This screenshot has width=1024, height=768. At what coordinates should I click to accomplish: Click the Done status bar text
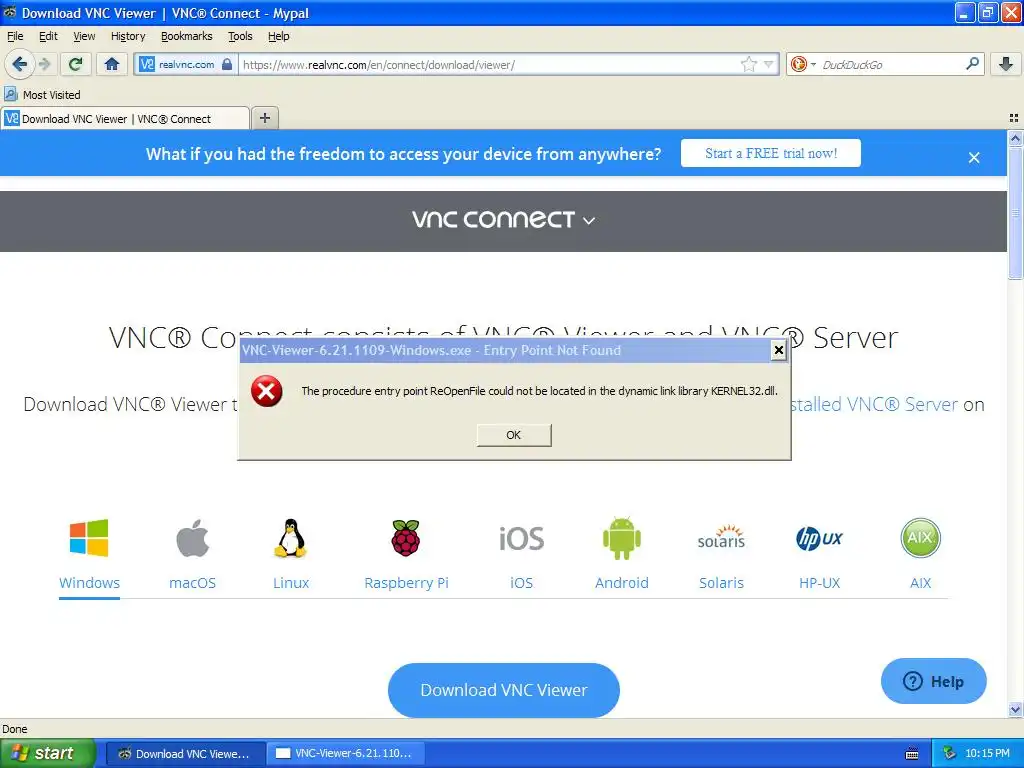pyautogui.click(x=15, y=729)
